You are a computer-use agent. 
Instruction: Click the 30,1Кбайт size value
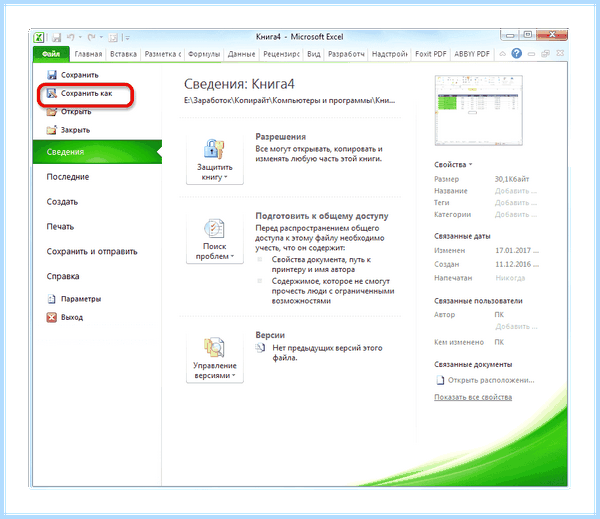[x=512, y=179]
